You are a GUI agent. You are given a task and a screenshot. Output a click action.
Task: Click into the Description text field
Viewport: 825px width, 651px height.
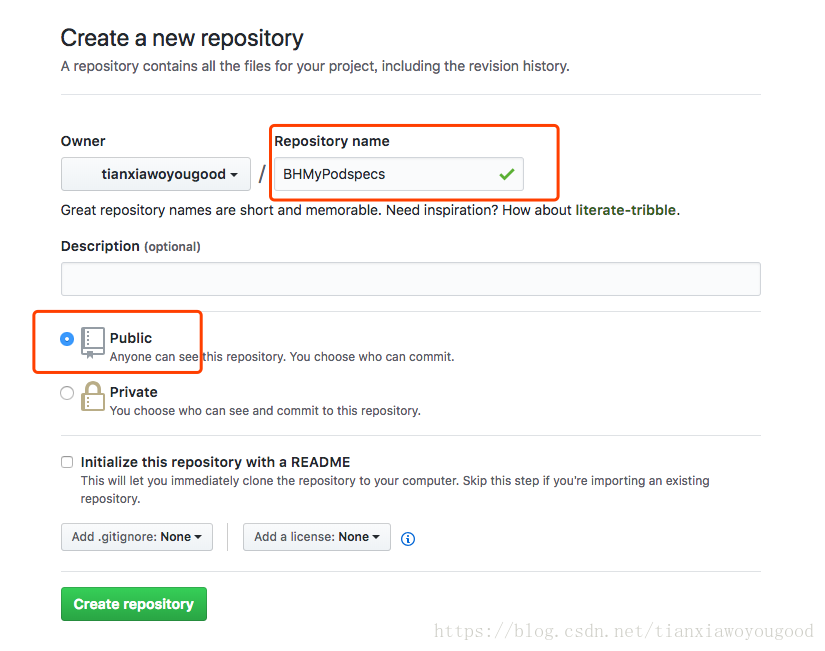point(411,279)
